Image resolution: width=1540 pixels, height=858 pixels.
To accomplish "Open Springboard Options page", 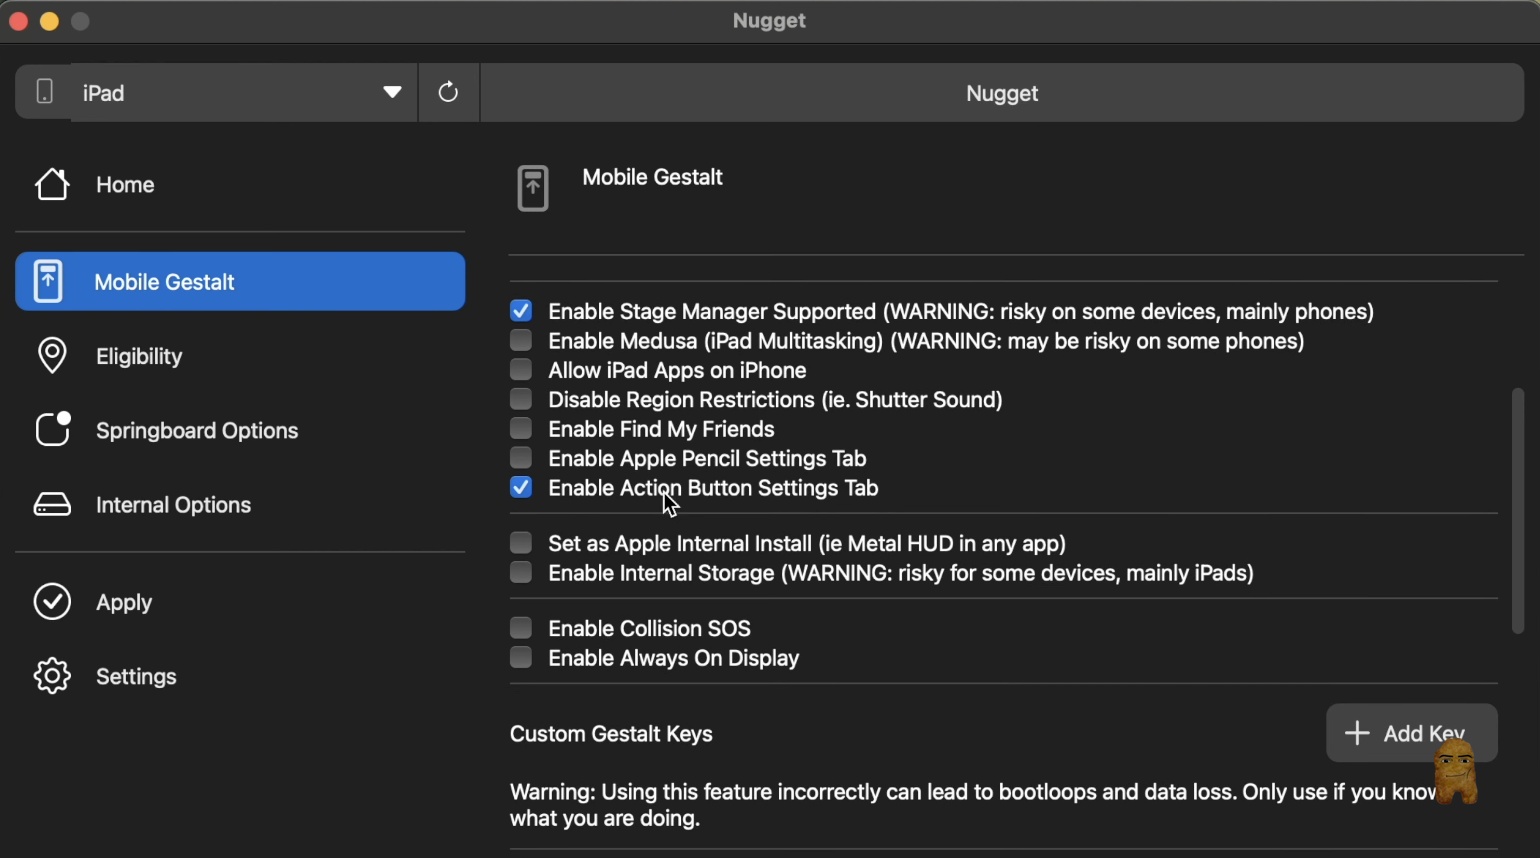I will (240, 430).
